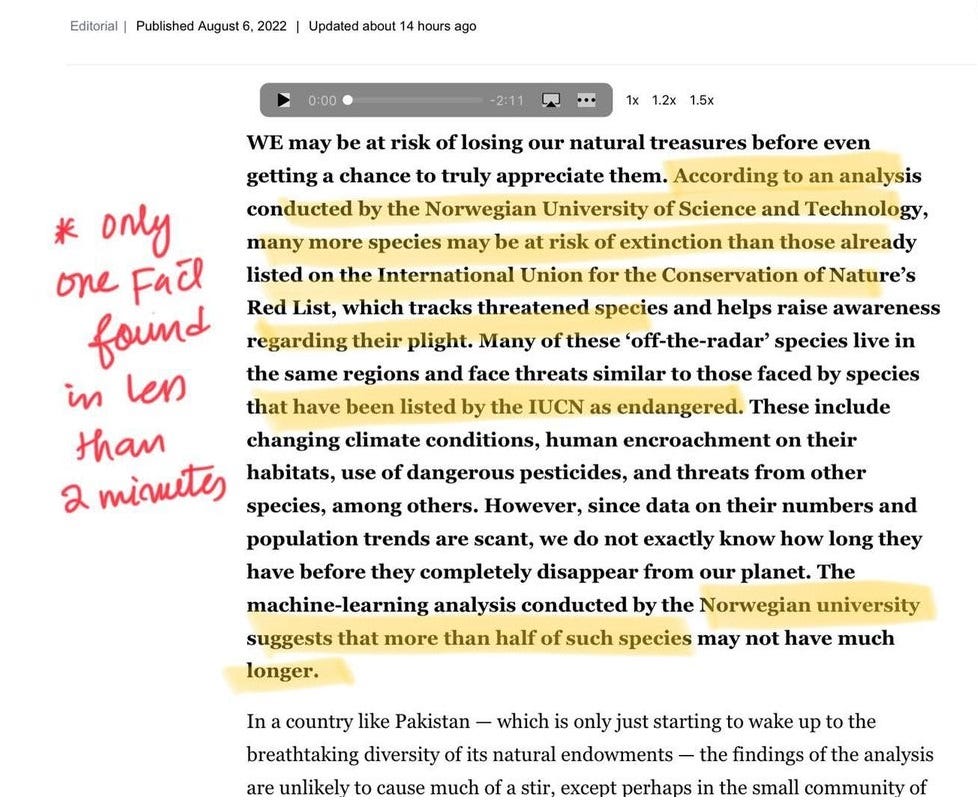978x812 pixels.
Task: Open the Editorial section link
Action: (94, 26)
